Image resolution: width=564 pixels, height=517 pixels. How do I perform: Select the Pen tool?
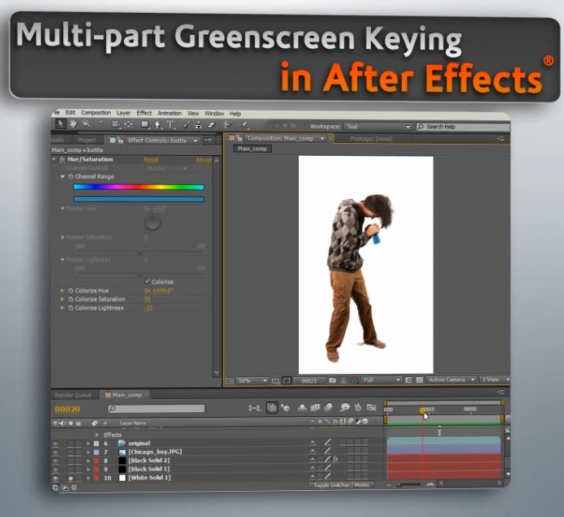pos(157,124)
